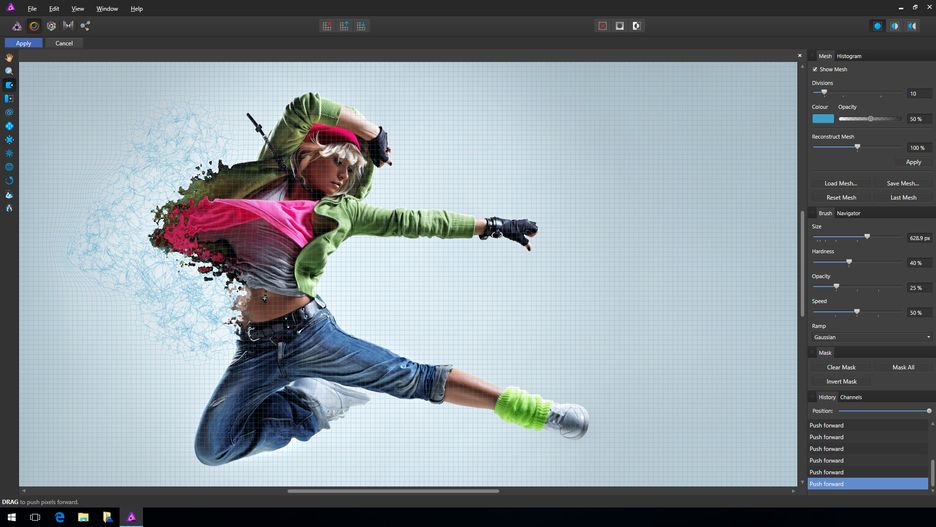Click the blue mesh Colour swatch
This screenshot has height=527, width=936.
pos(823,119)
